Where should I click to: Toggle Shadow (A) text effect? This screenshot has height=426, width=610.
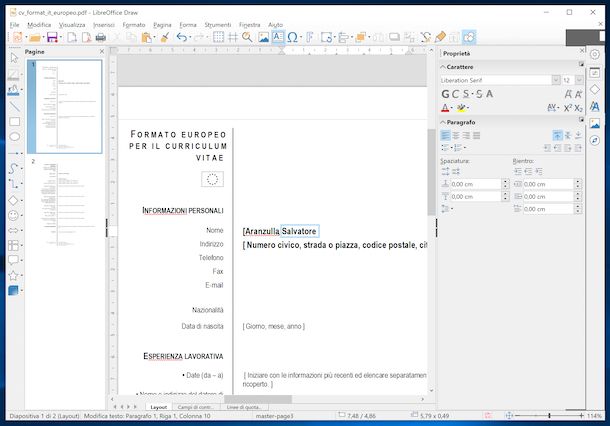pyautogui.click(x=489, y=94)
